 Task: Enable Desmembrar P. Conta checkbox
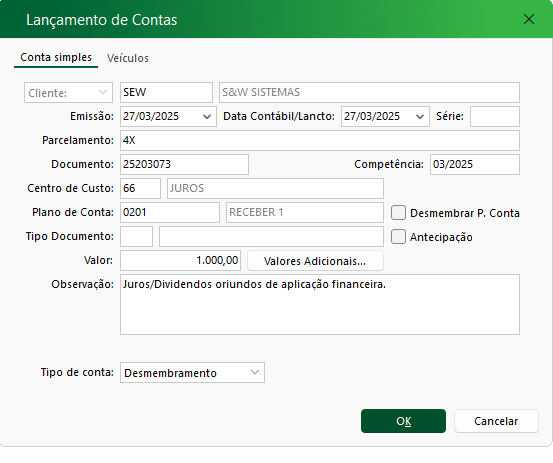pyautogui.click(x=399, y=213)
